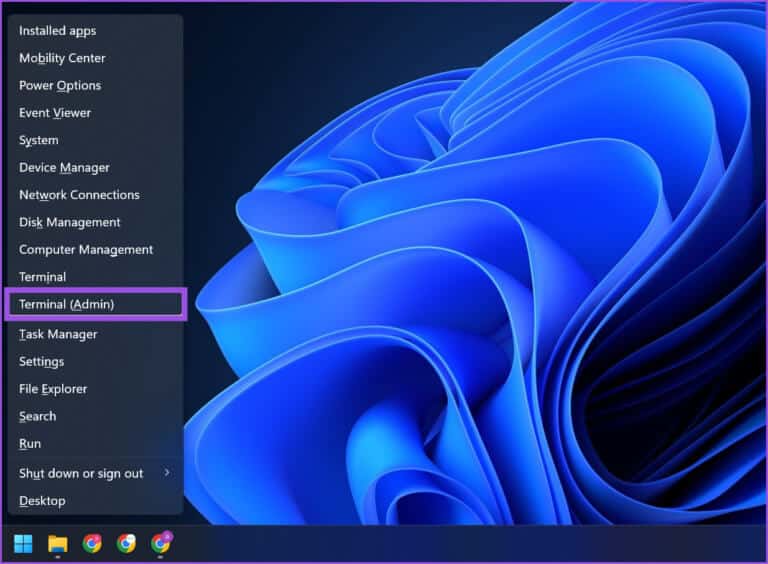Open Disk Management
Screen dimensions: 768x564
96,222
